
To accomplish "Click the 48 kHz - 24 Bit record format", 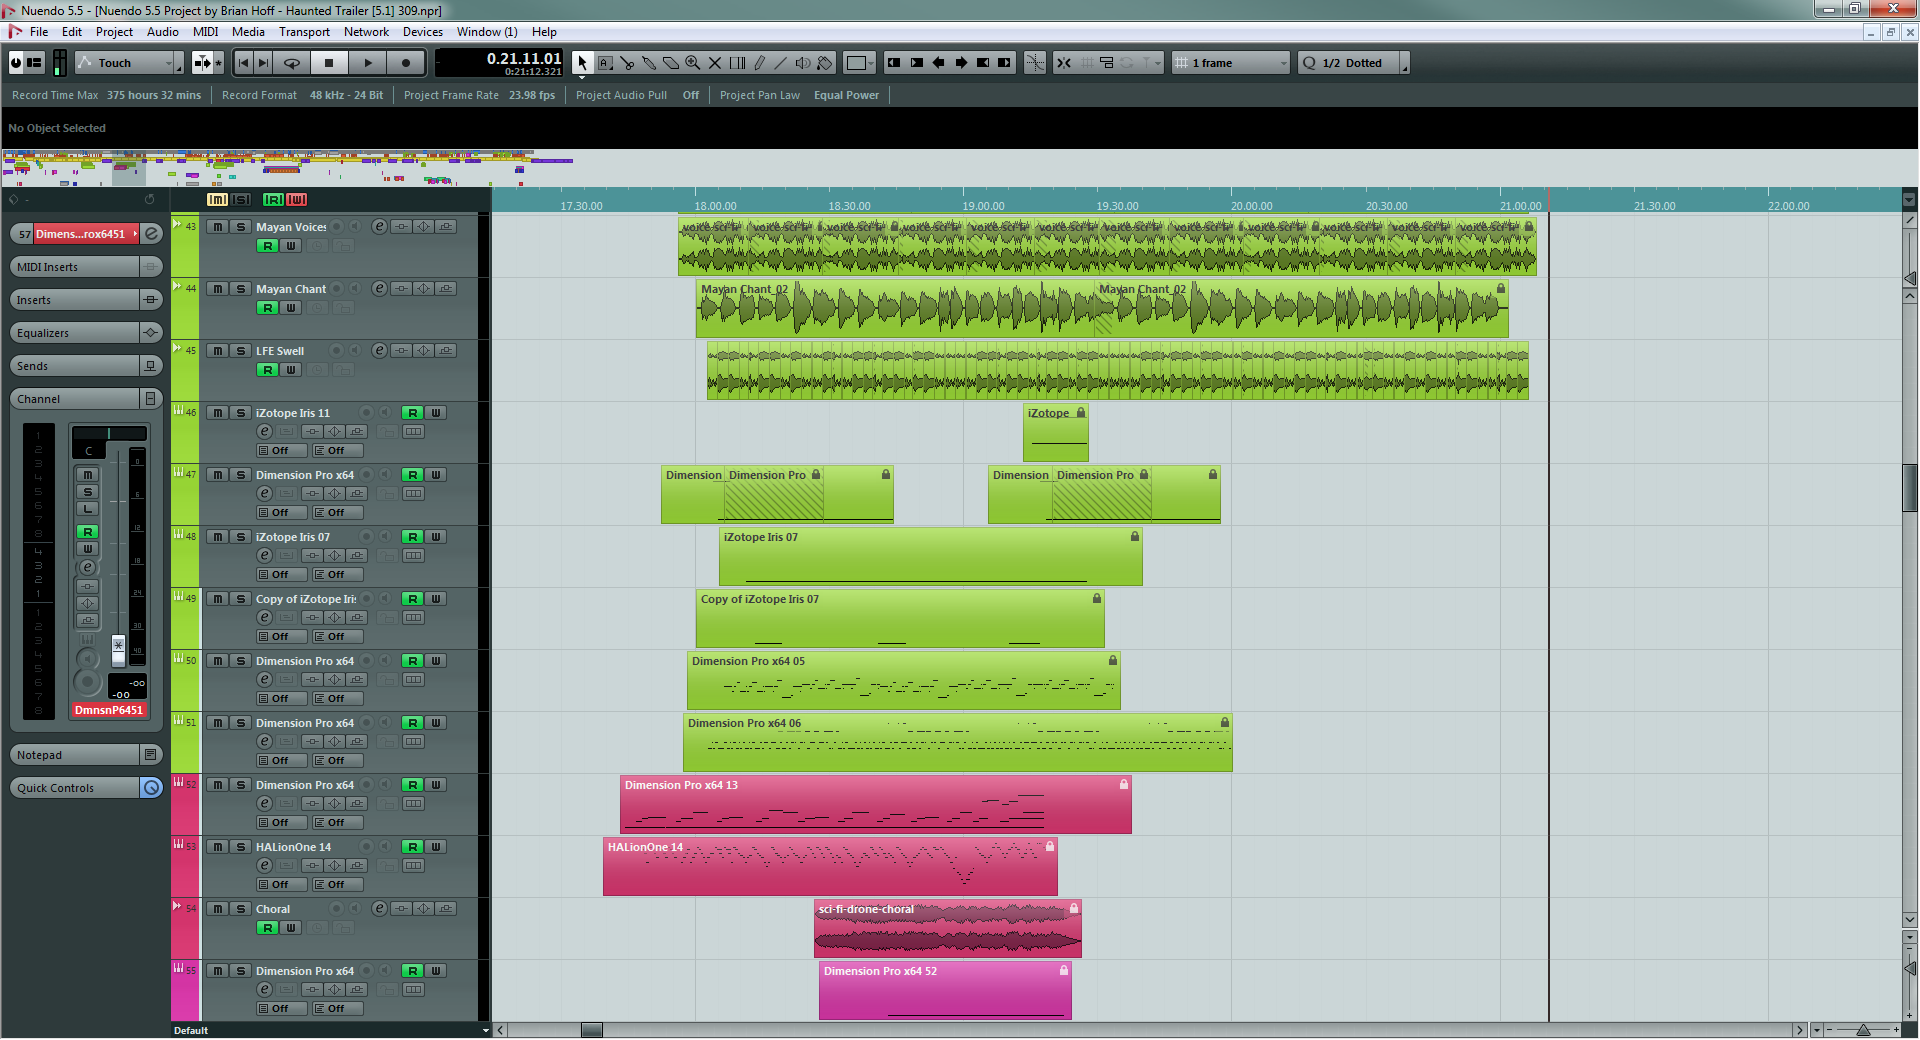I will (x=346, y=95).
